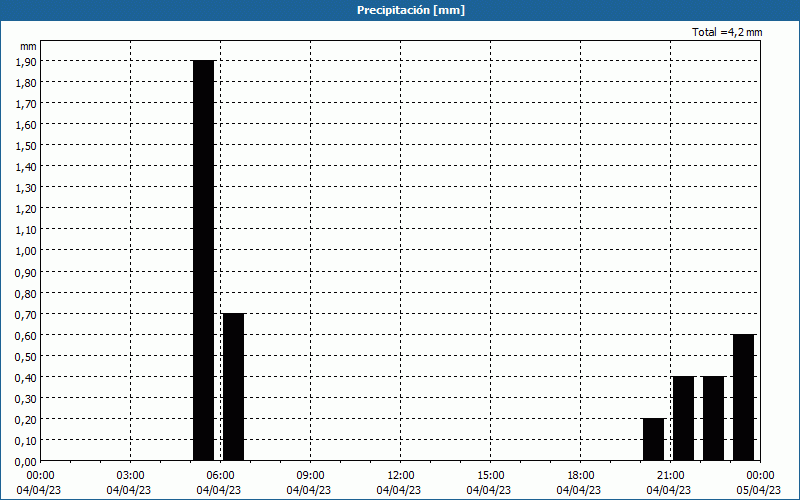Image resolution: width=800 pixels, height=500 pixels.
Task: Pick the 1,60 y-axis value
Action: 26,124
